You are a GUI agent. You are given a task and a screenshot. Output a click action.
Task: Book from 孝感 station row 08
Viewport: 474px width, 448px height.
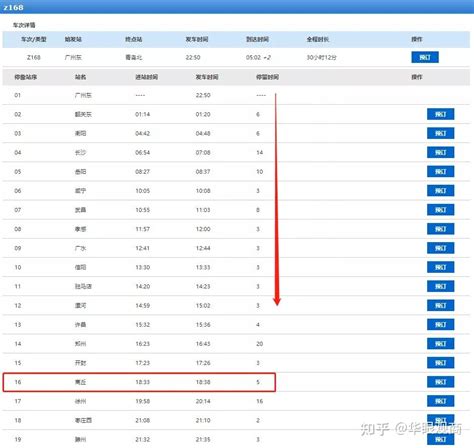coord(440,229)
